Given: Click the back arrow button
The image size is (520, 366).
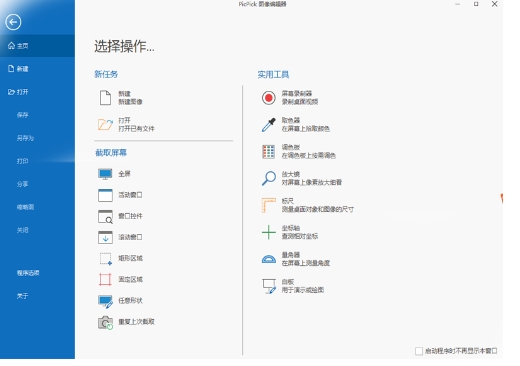Looking at the screenshot, I should click(x=13, y=22).
